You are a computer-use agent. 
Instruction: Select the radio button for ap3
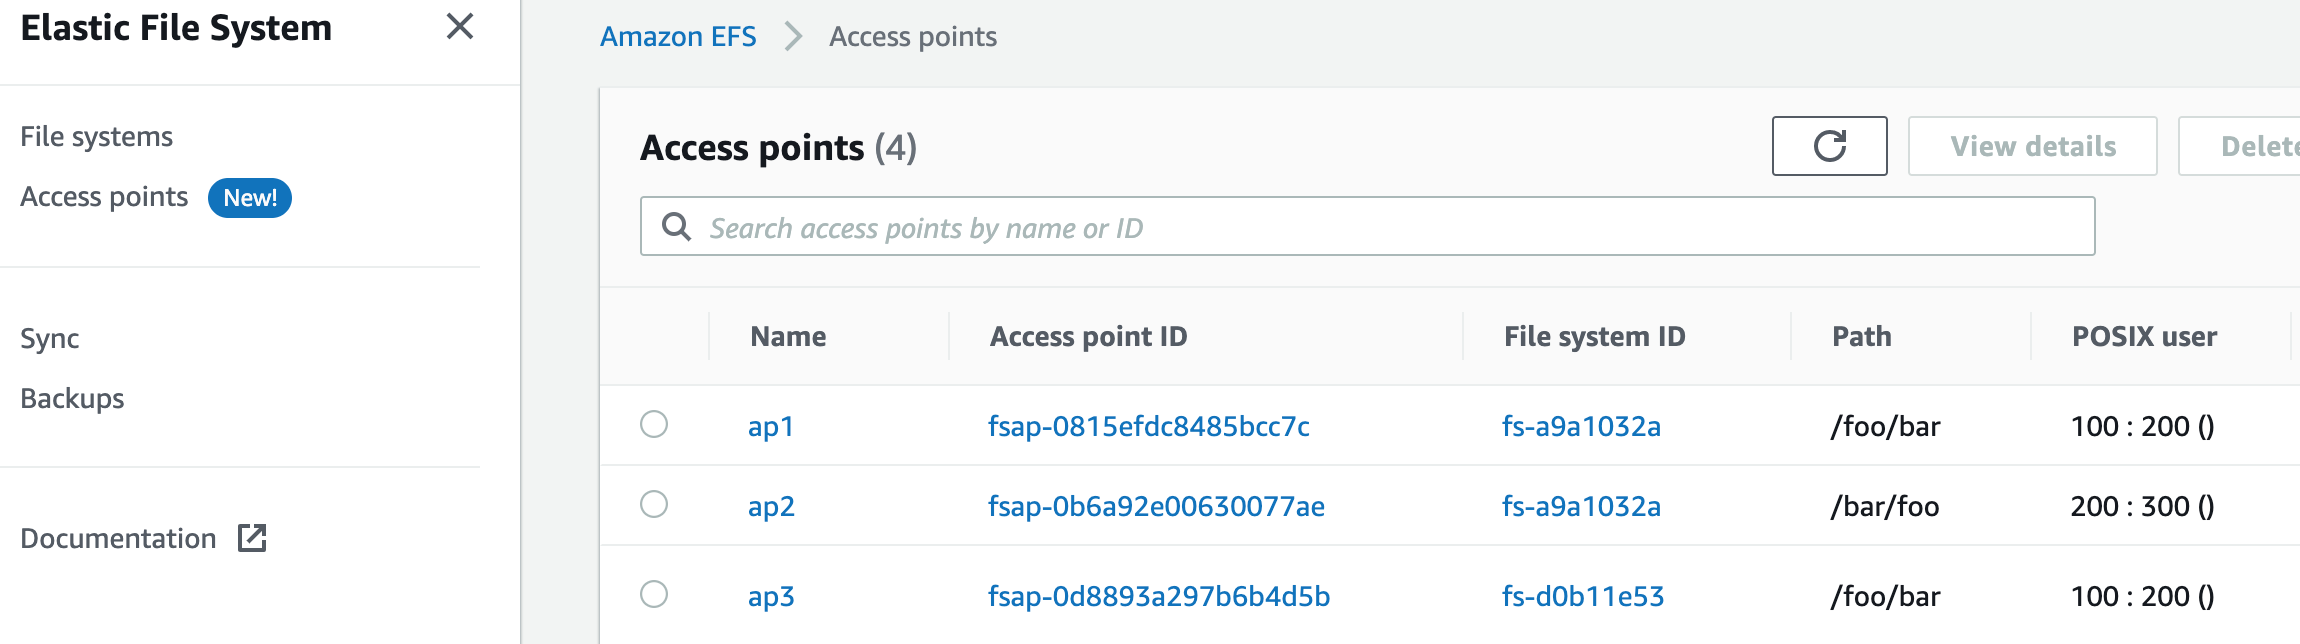654,595
